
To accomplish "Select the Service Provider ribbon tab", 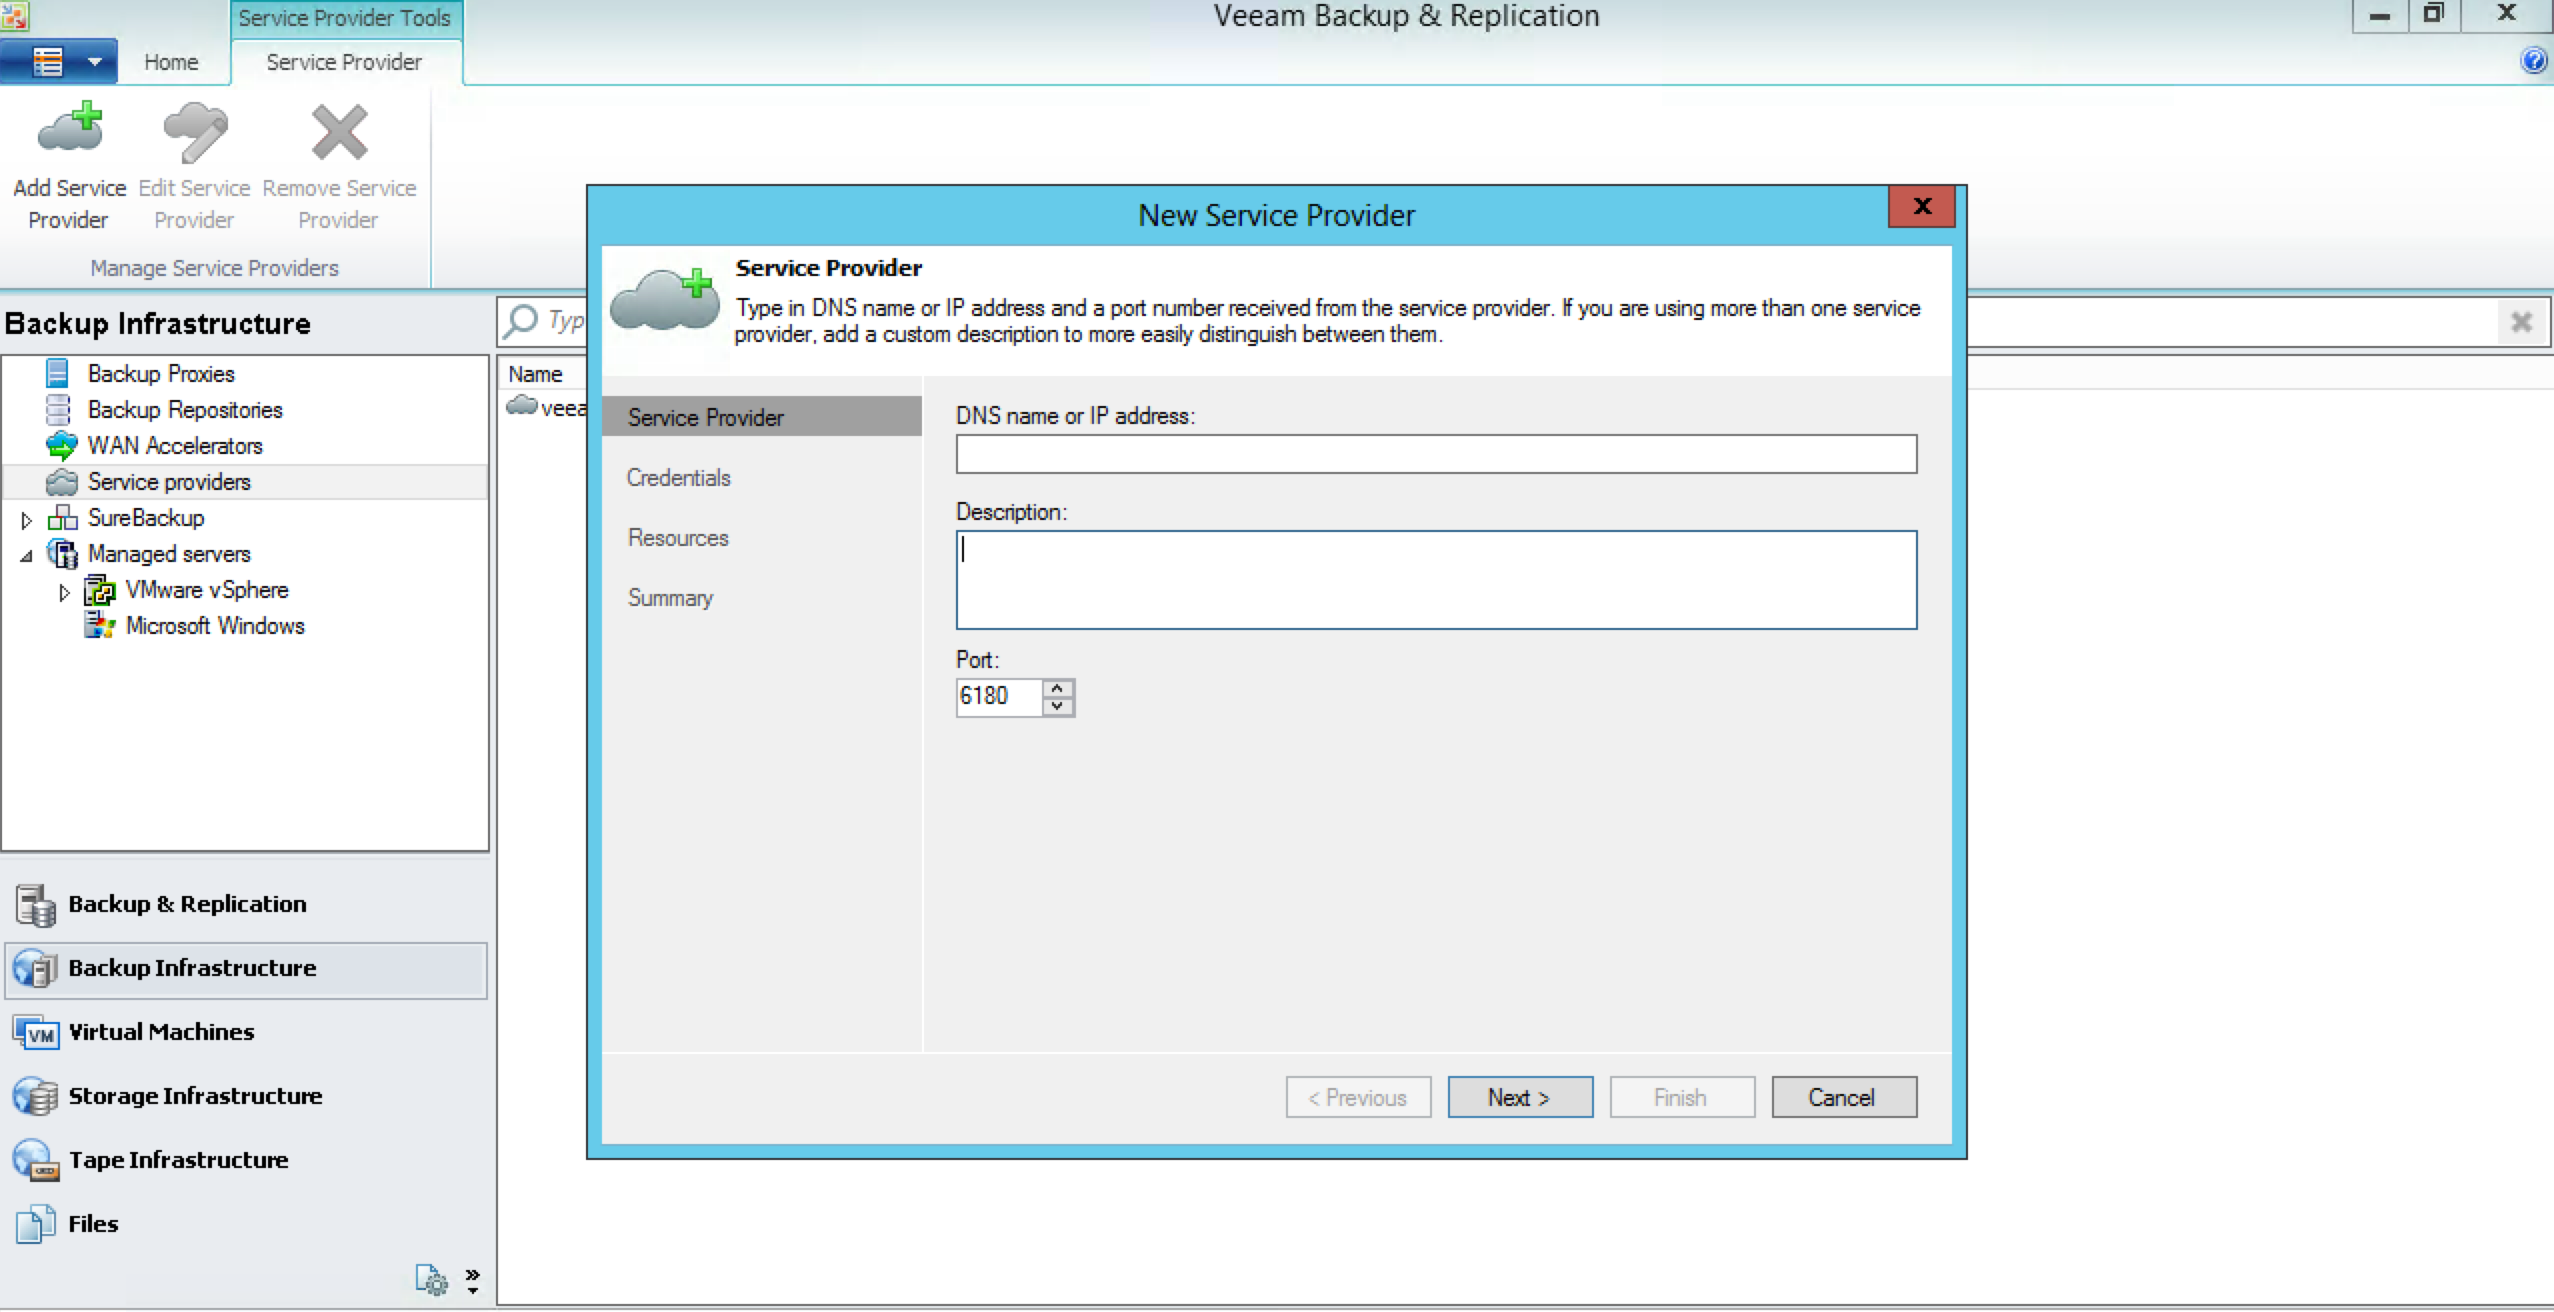I will click(344, 62).
